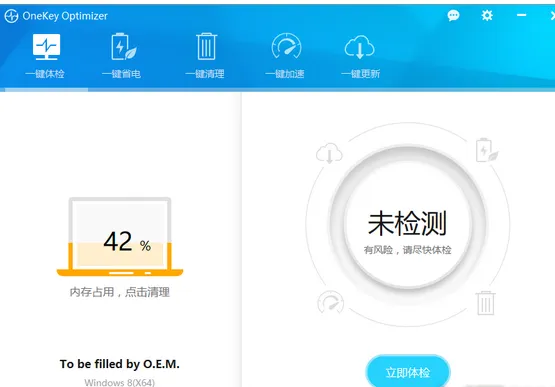555x387 pixels.
Task: Click the OneKey Optimizer logo icon
Action: 11,16
